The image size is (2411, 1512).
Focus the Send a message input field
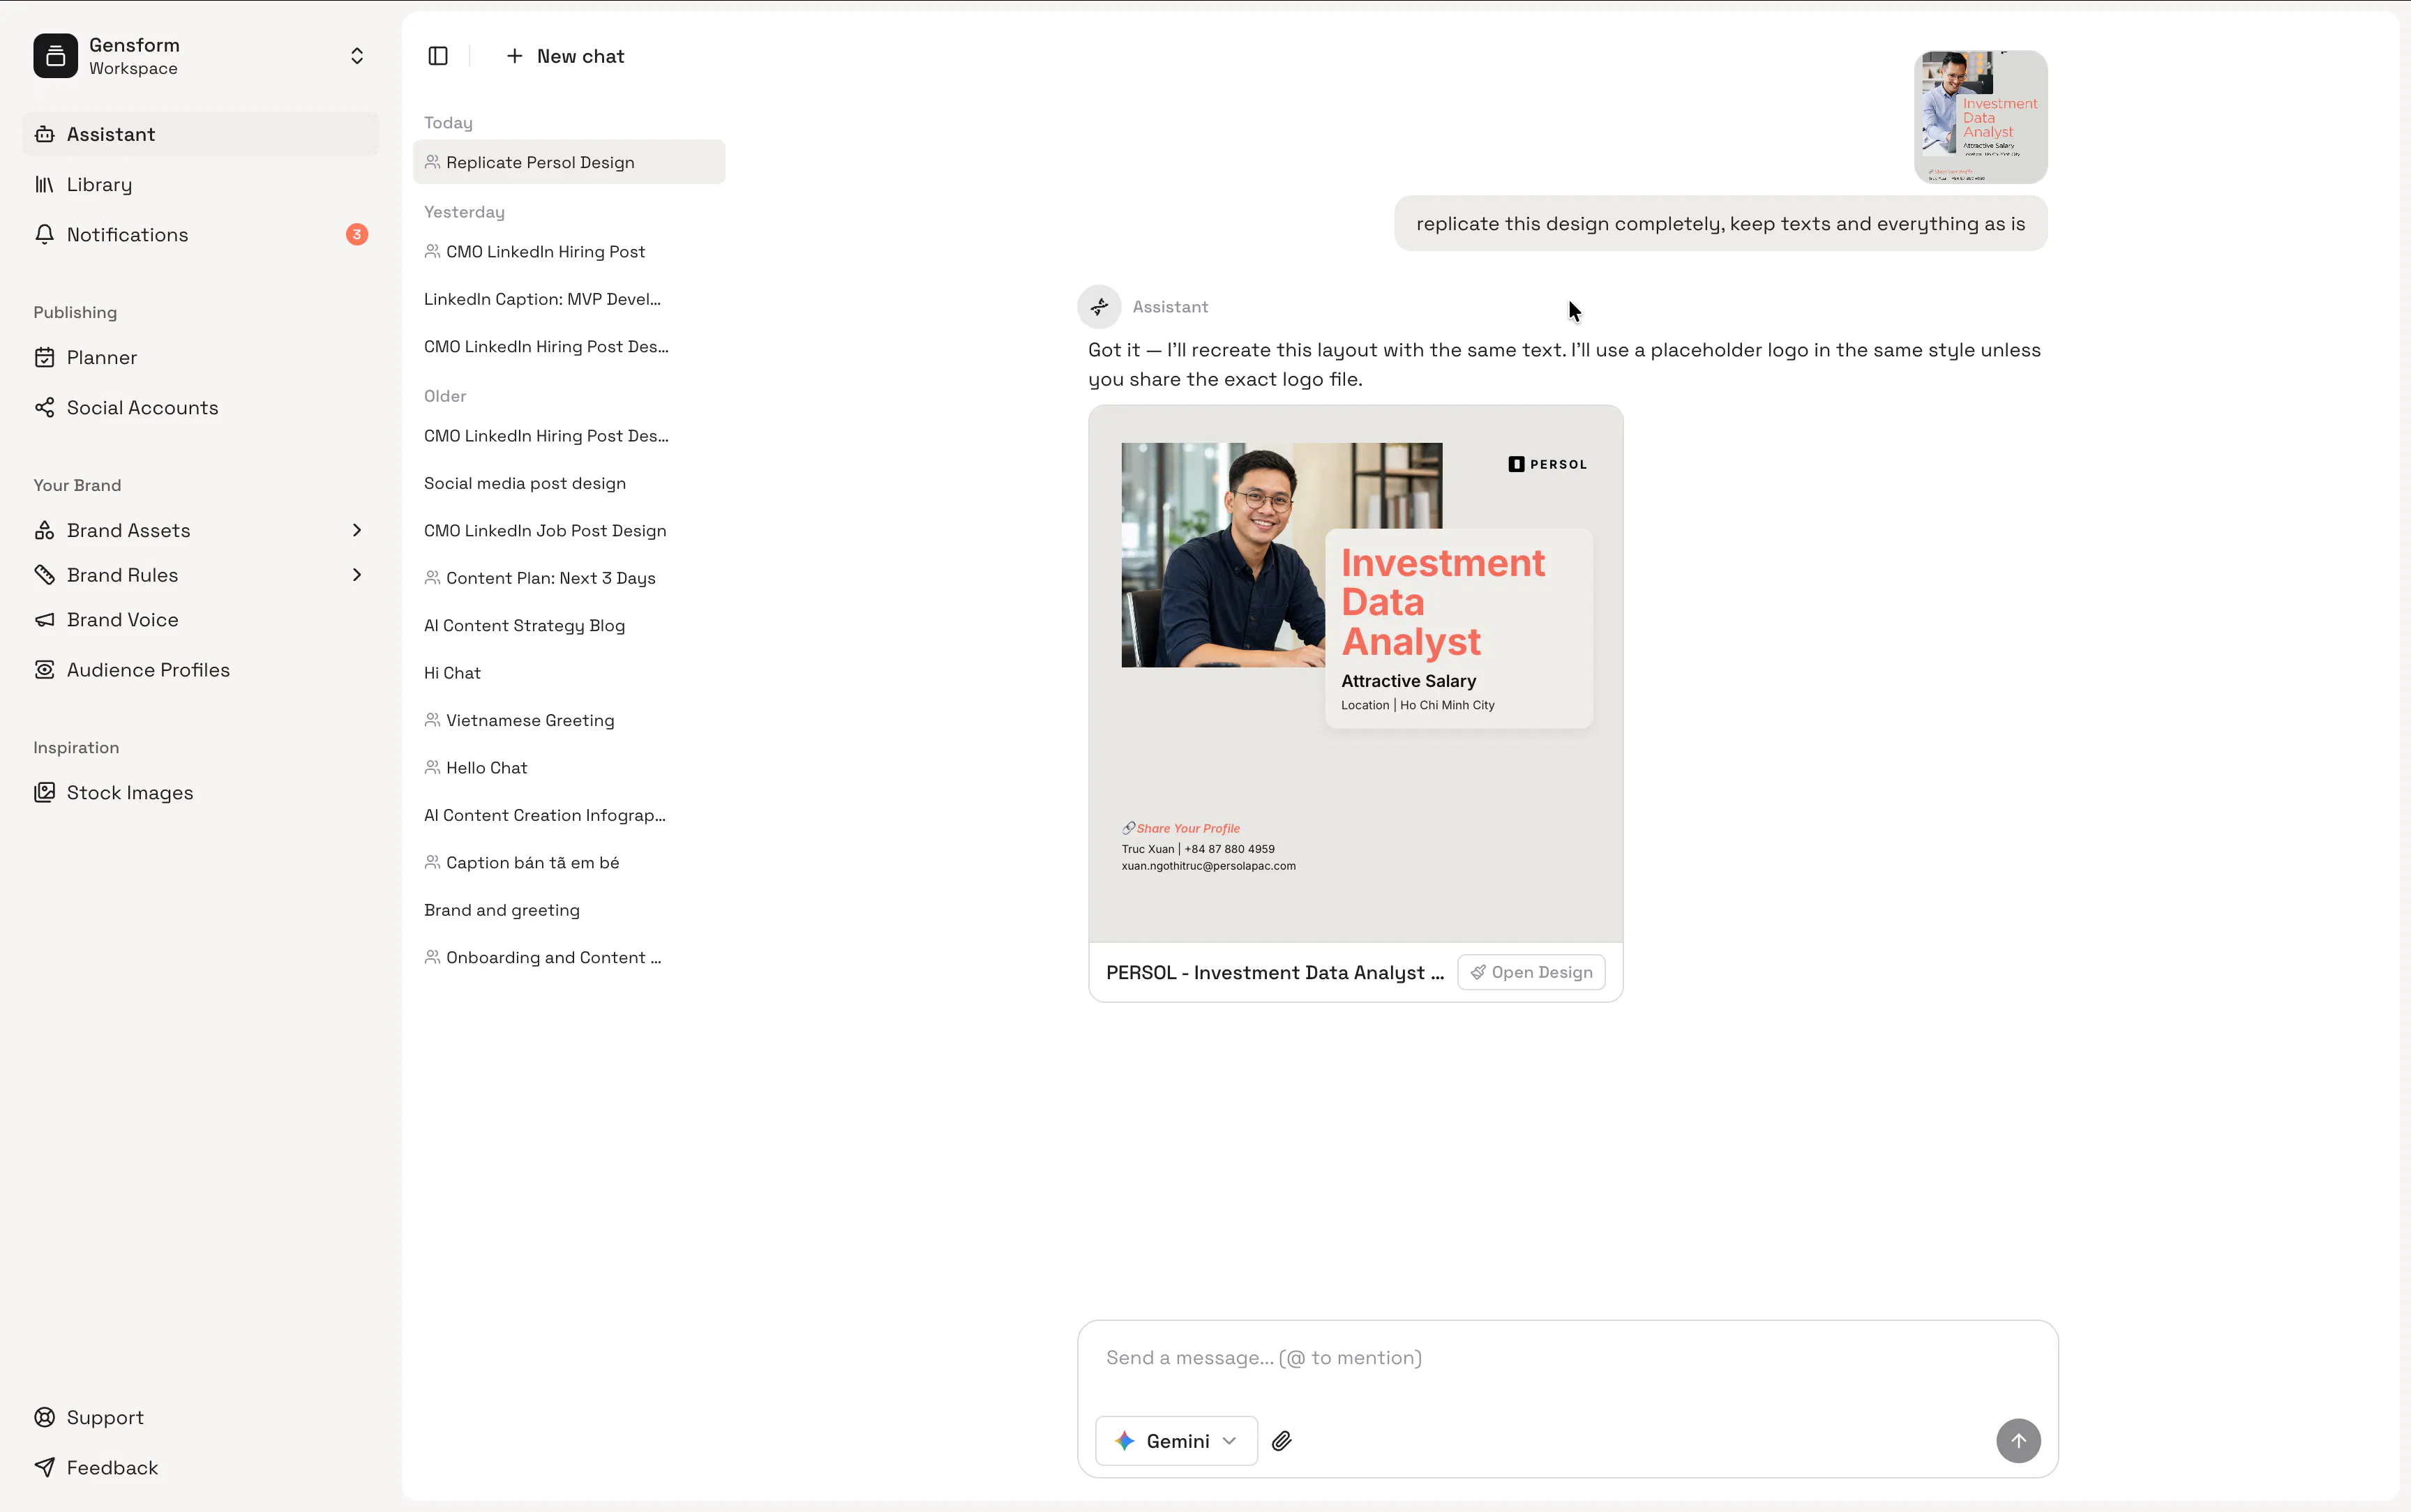click(1567, 1358)
